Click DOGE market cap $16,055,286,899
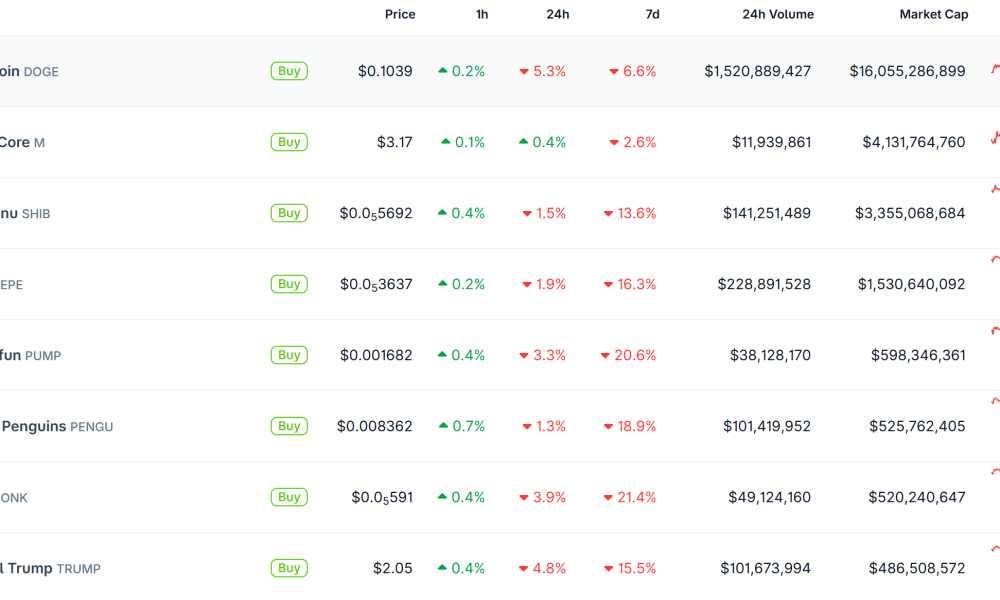Viewport: 1000px width, 600px height. coord(908,71)
